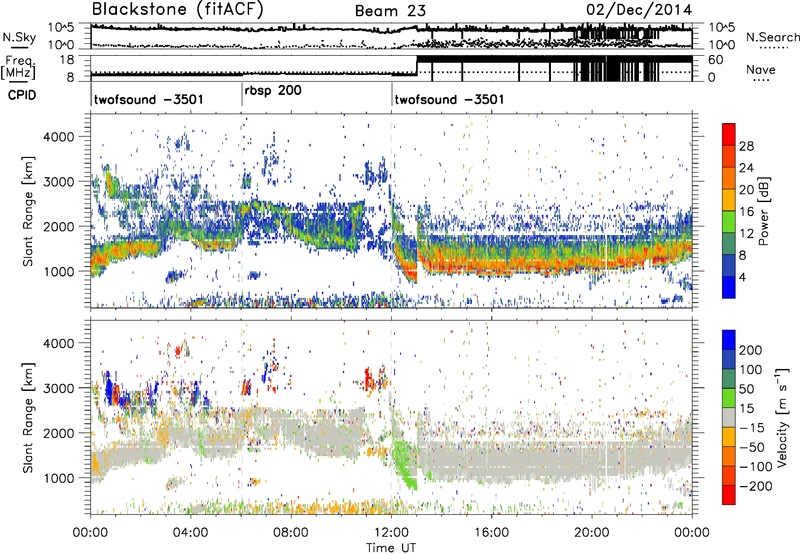Click the '00:00' tick at the time axis start
The image size is (800, 554).
90,533
